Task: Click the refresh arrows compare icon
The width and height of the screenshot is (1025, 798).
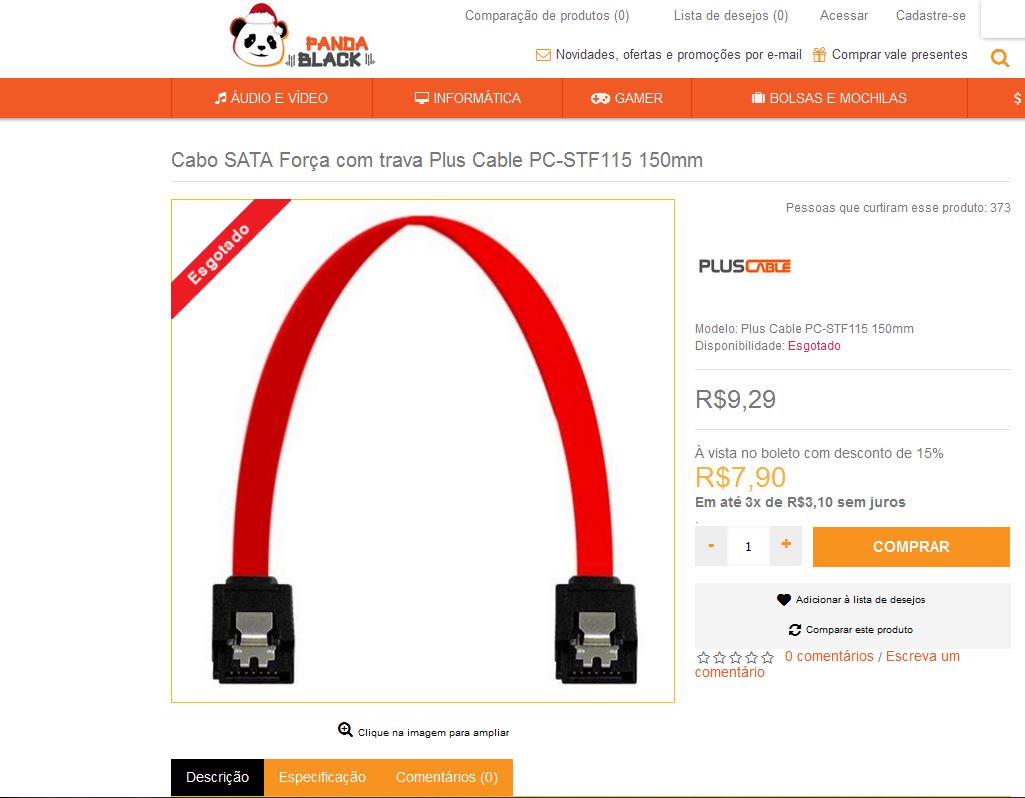Action: click(795, 629)
